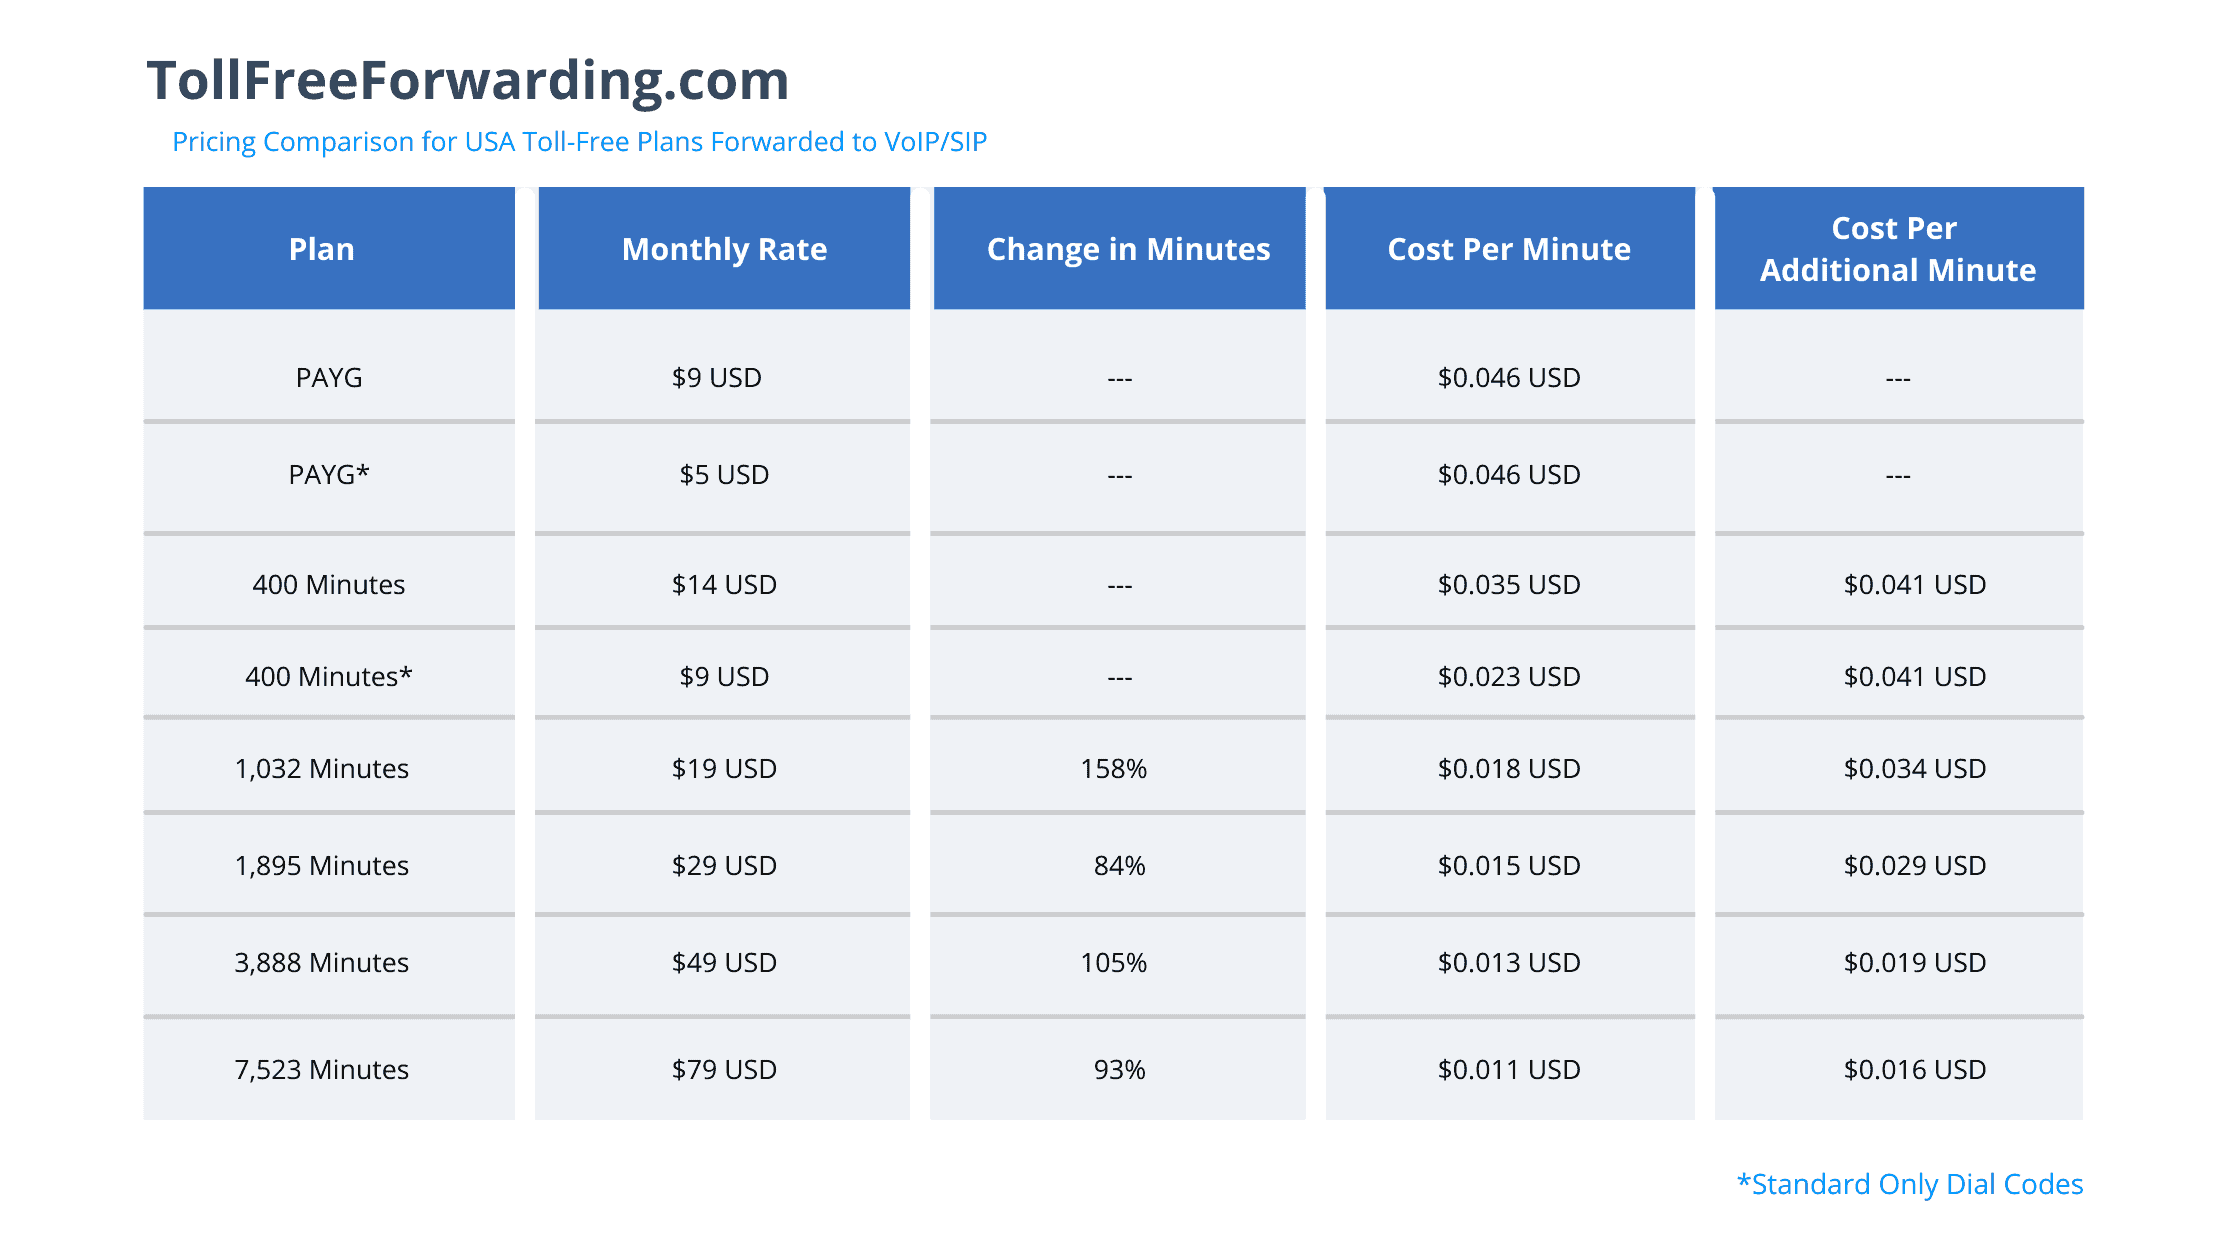The image size is (2240, 1260).
Task: Select the 7,523 Minutes plan row
Action: [322, 1069]
